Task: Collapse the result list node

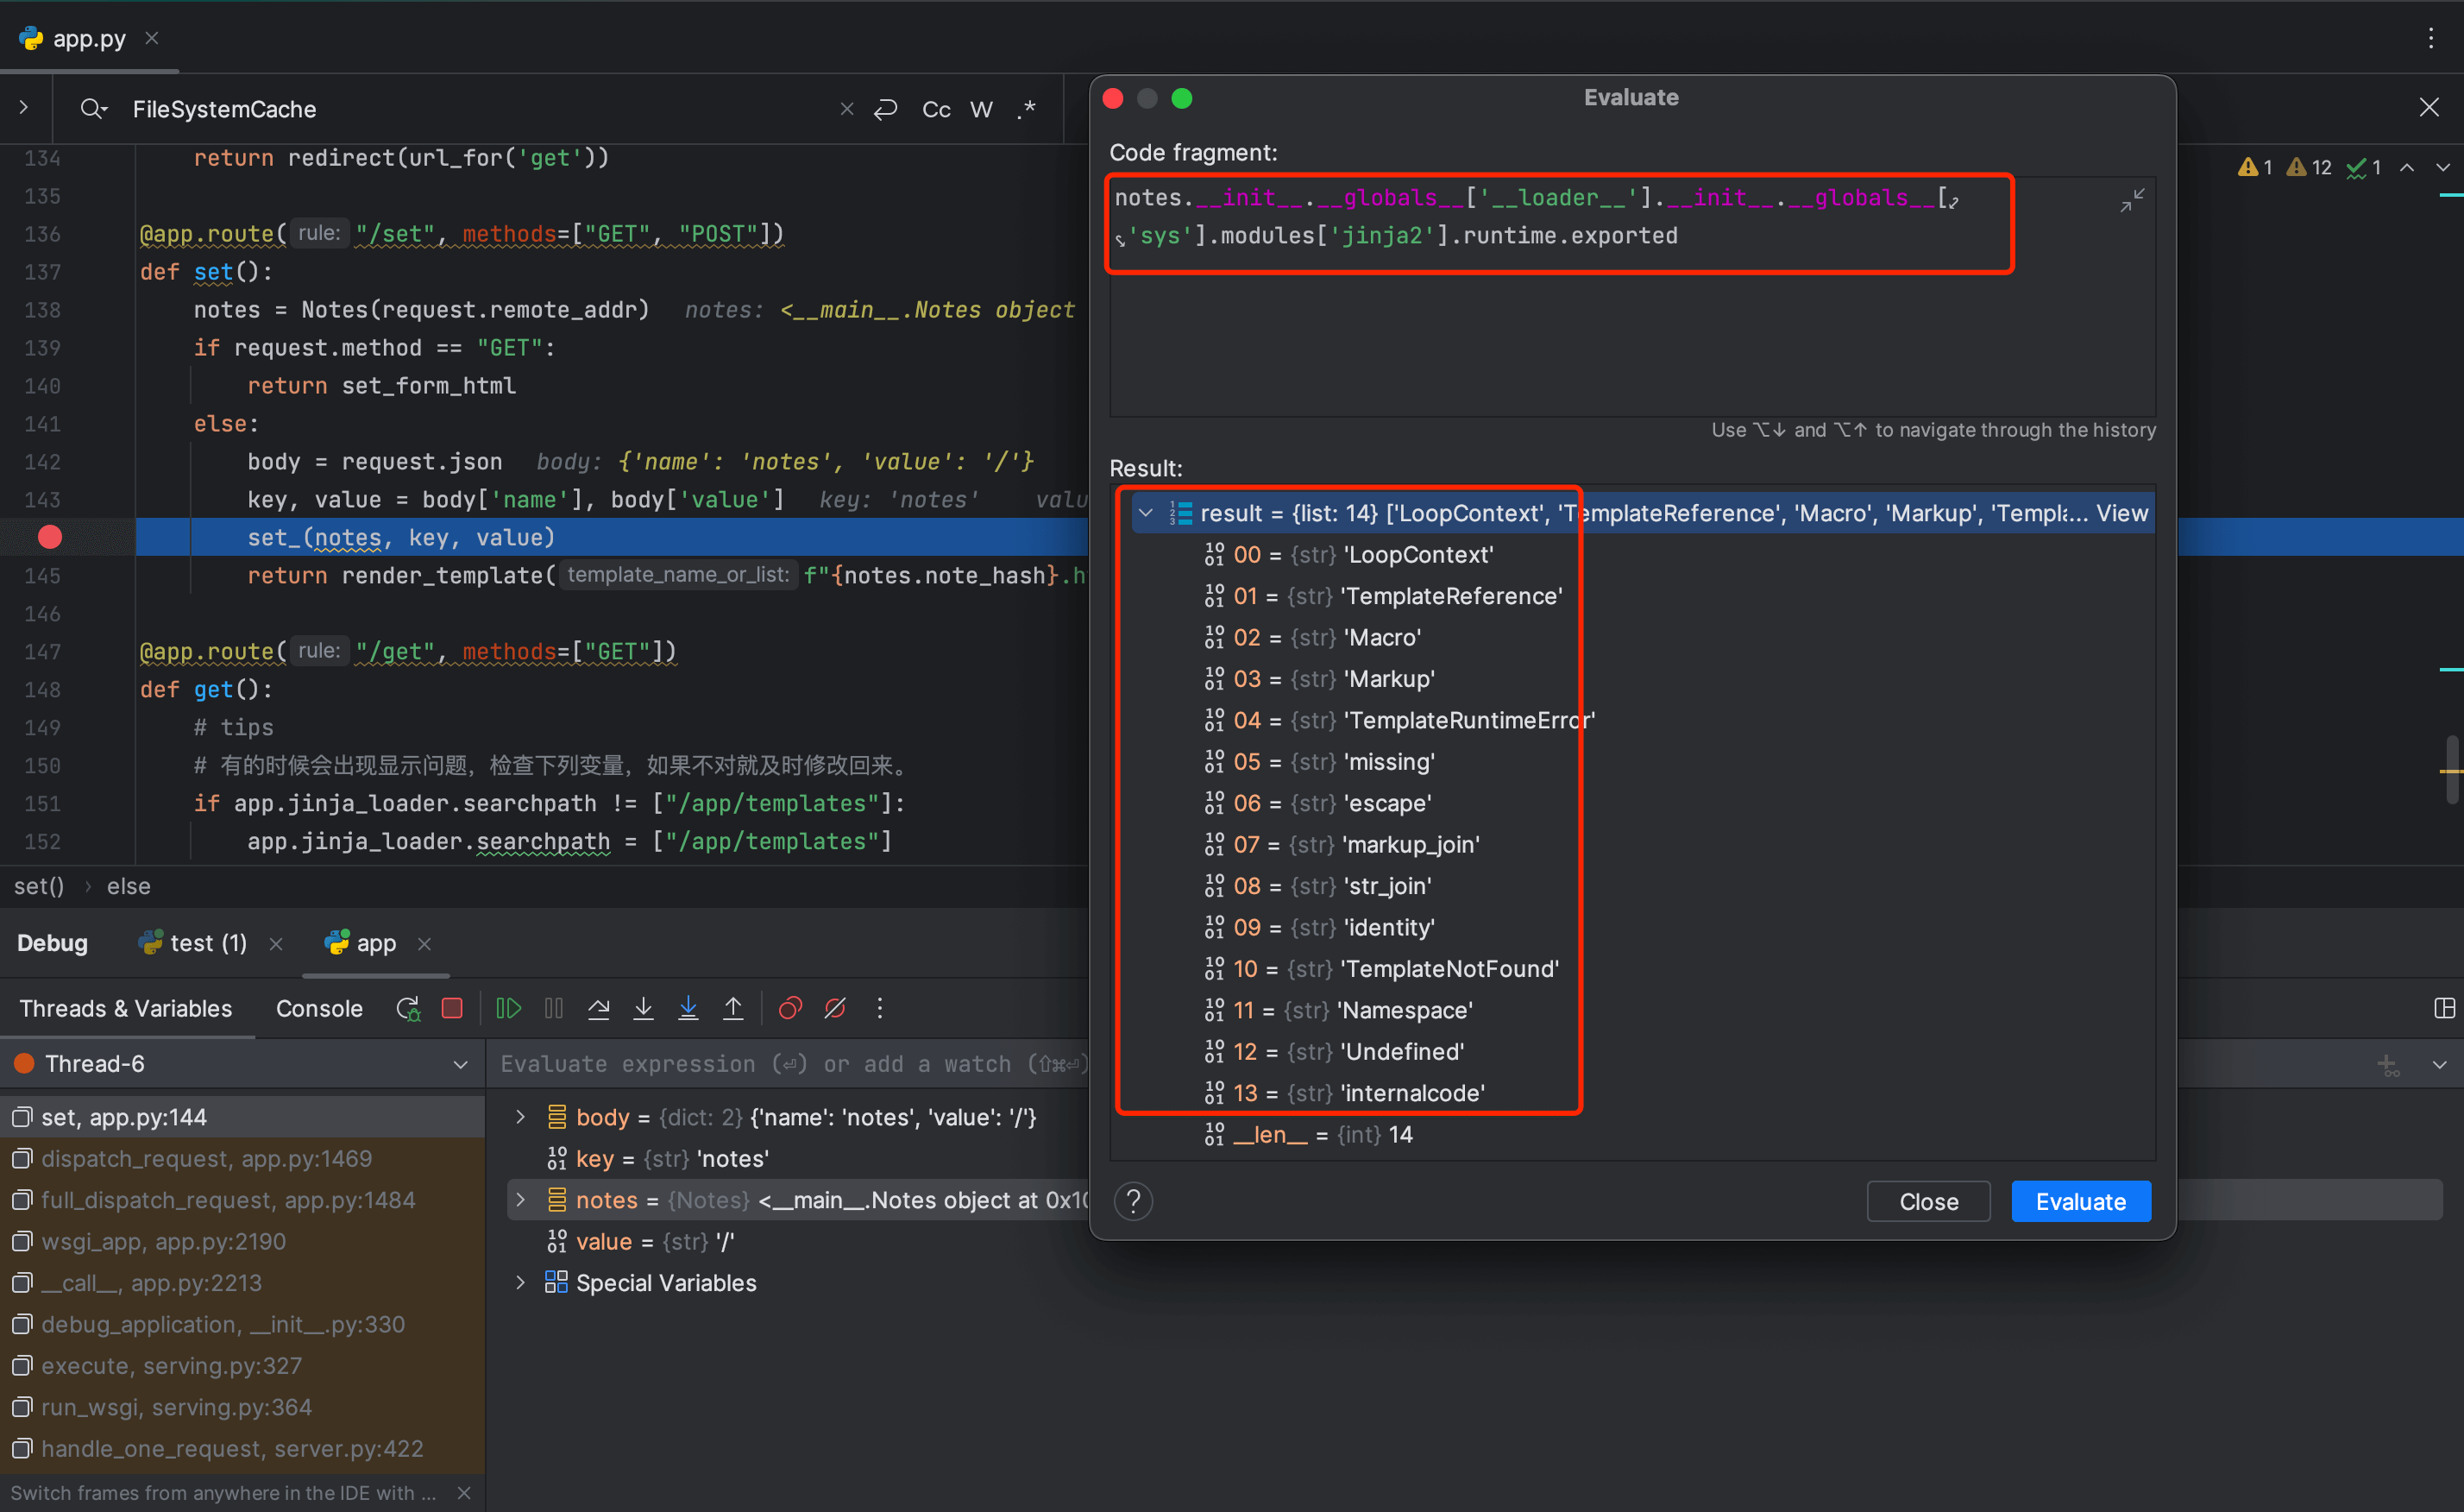Action: tap(1146, 513)
